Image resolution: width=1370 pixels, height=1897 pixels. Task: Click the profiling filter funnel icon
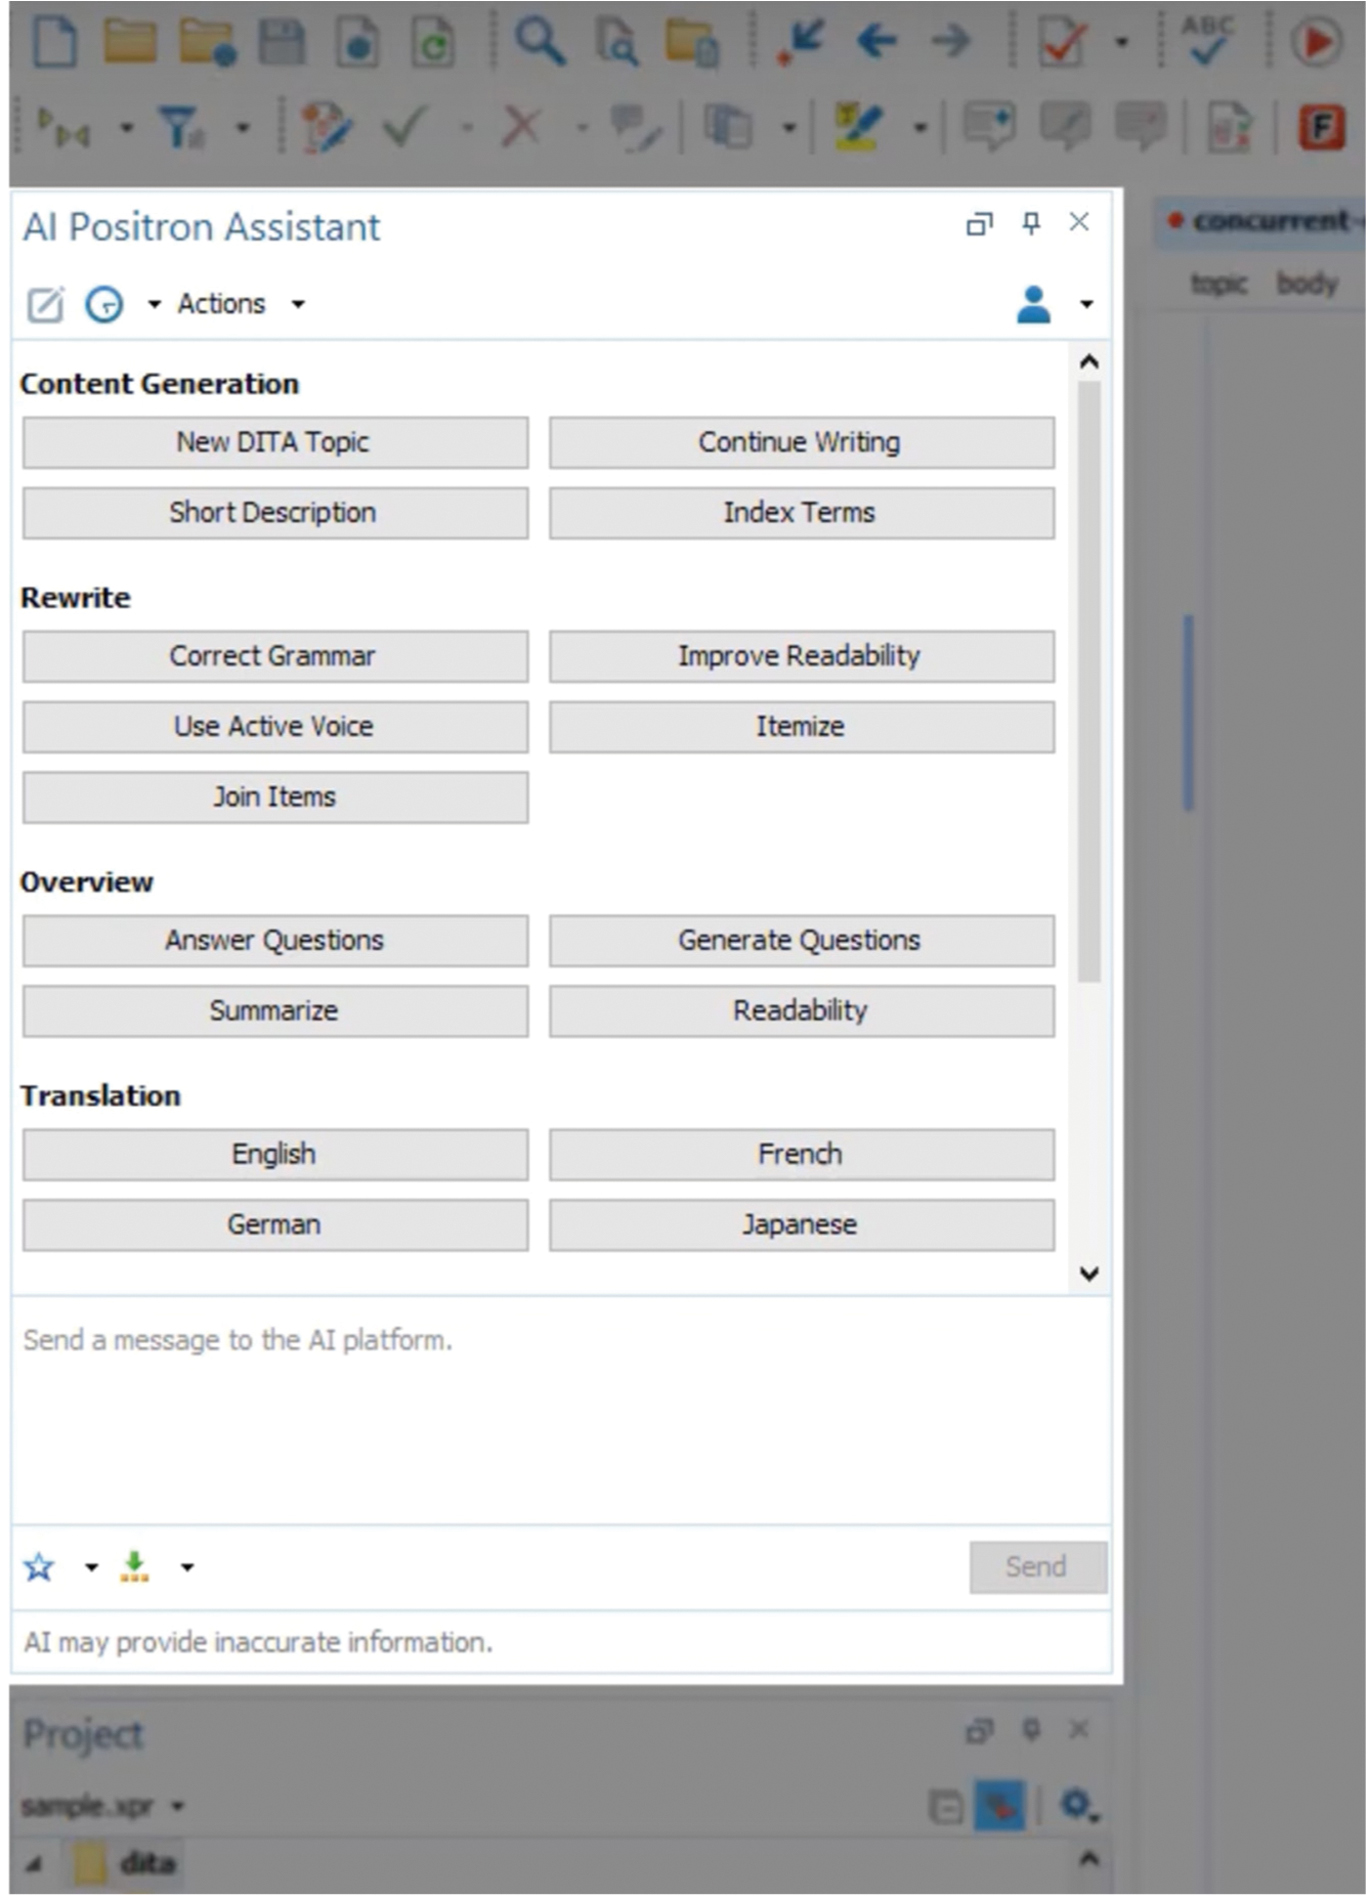[182, 128]
